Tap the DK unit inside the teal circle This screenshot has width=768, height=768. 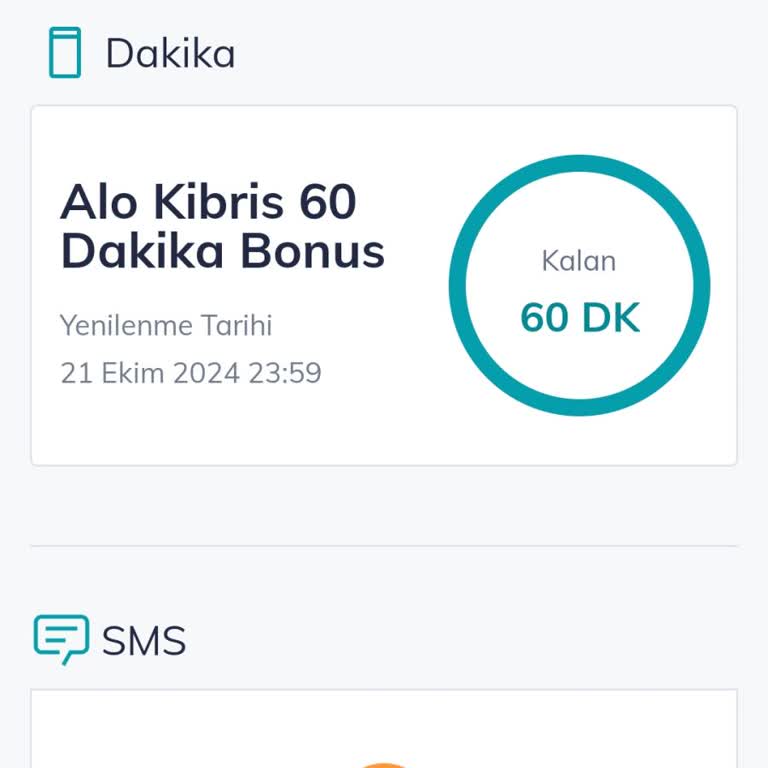pyautogui.click(x=610, y=318)
